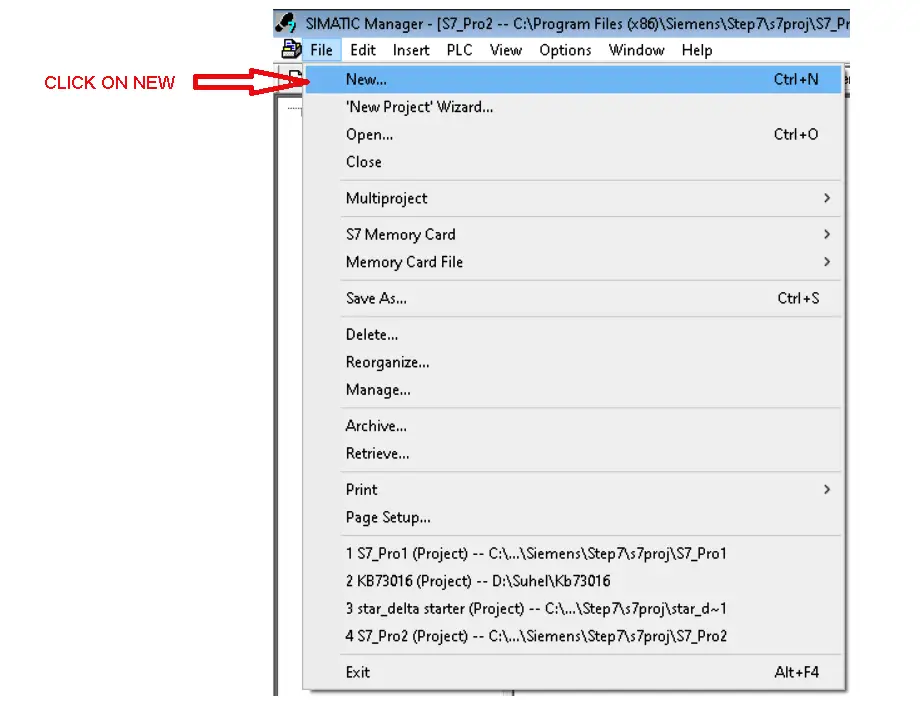Select Save As... menu entry
Screen dimensions: 920x702
tap(573, 298)
